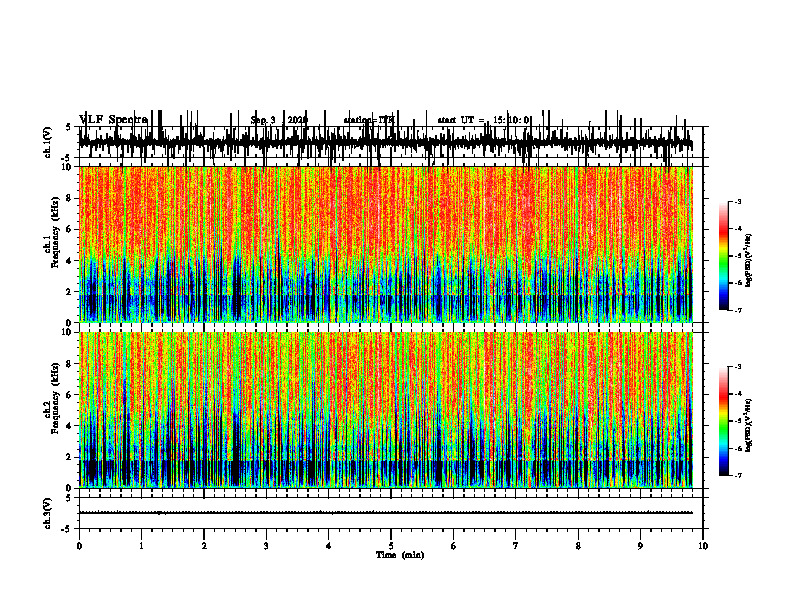792x612 pixels.
Task: Click the ch.1 colorbar '-7' value
Action: pos(737,310)
